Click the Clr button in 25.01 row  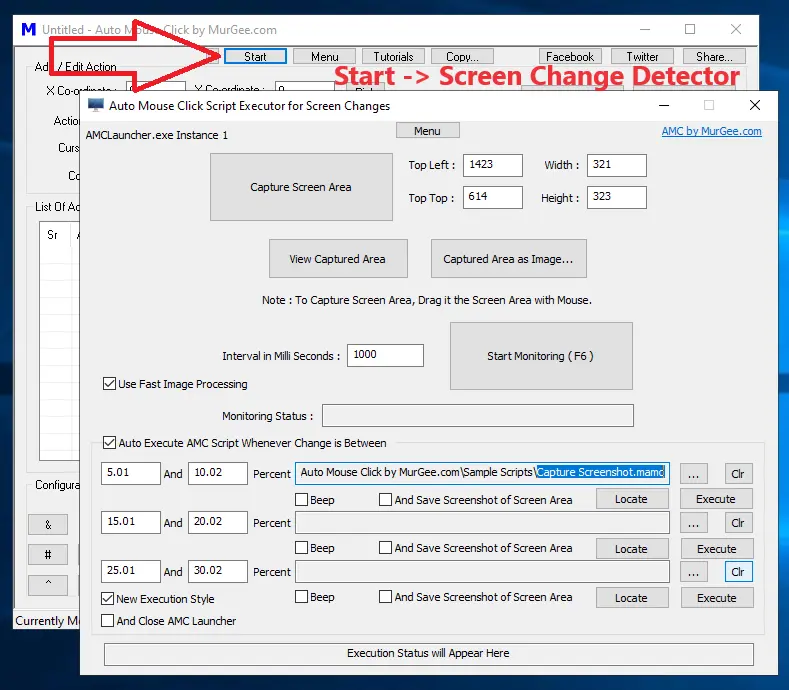738,572
